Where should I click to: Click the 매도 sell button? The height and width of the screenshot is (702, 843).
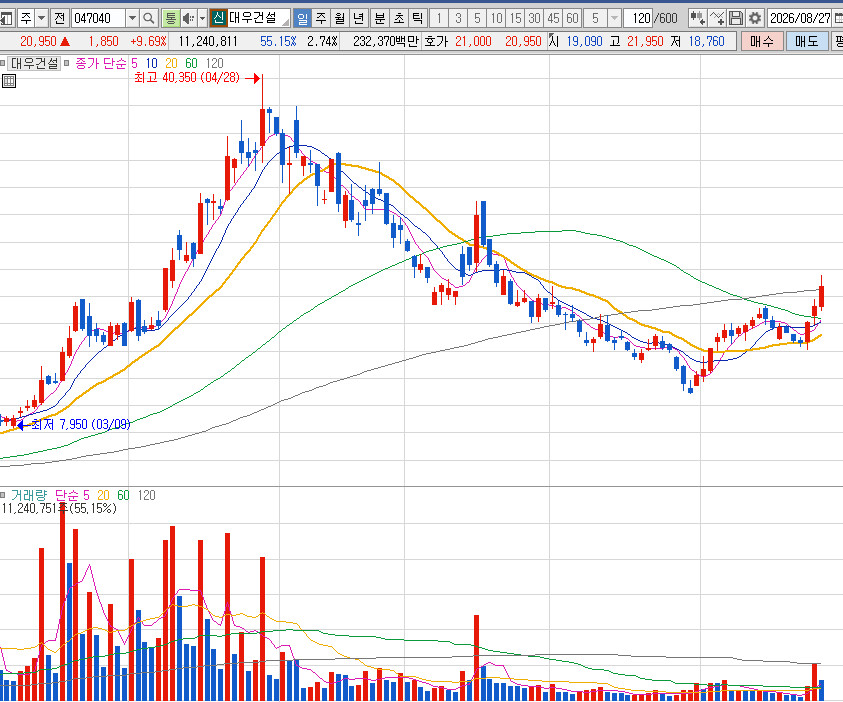(806, 41)
